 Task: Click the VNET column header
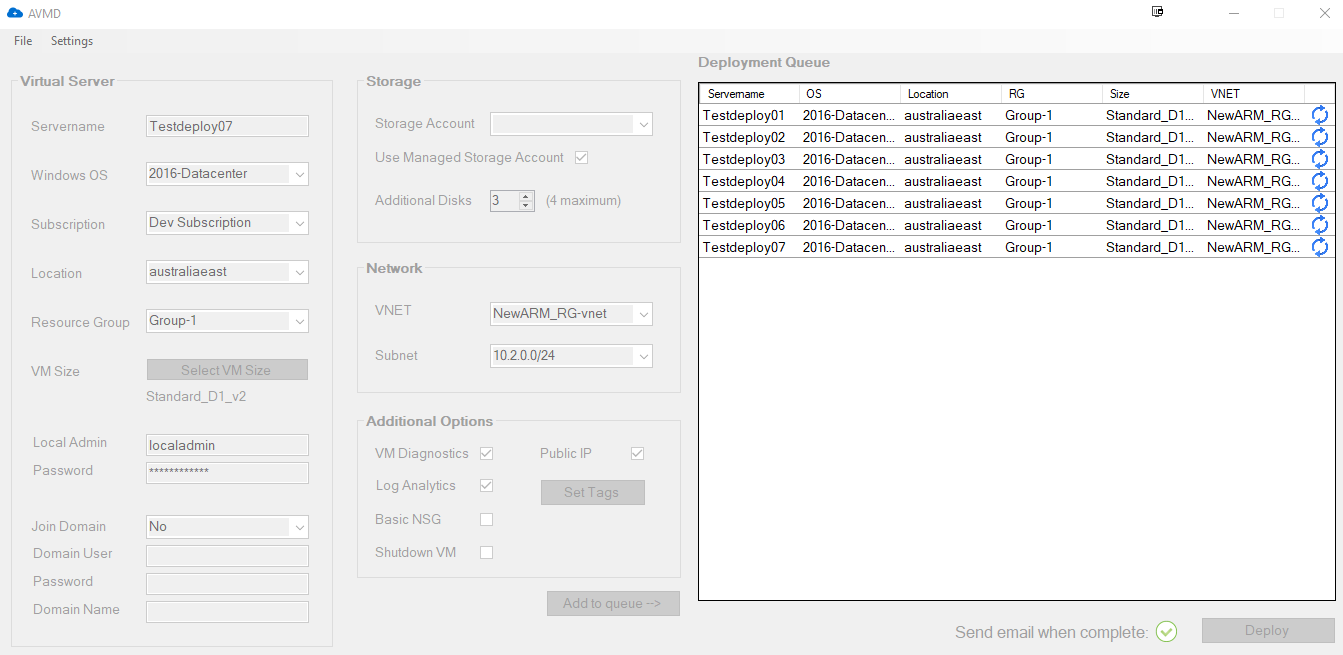point(1255,93)
